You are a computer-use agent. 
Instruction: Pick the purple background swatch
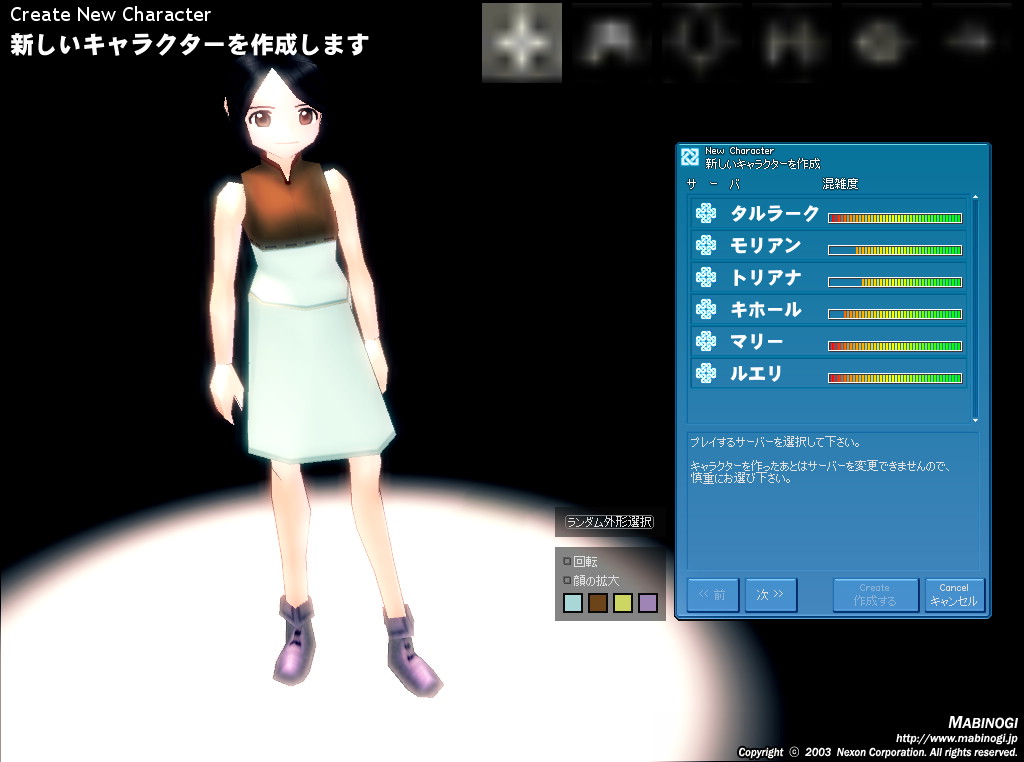point(648,603)
